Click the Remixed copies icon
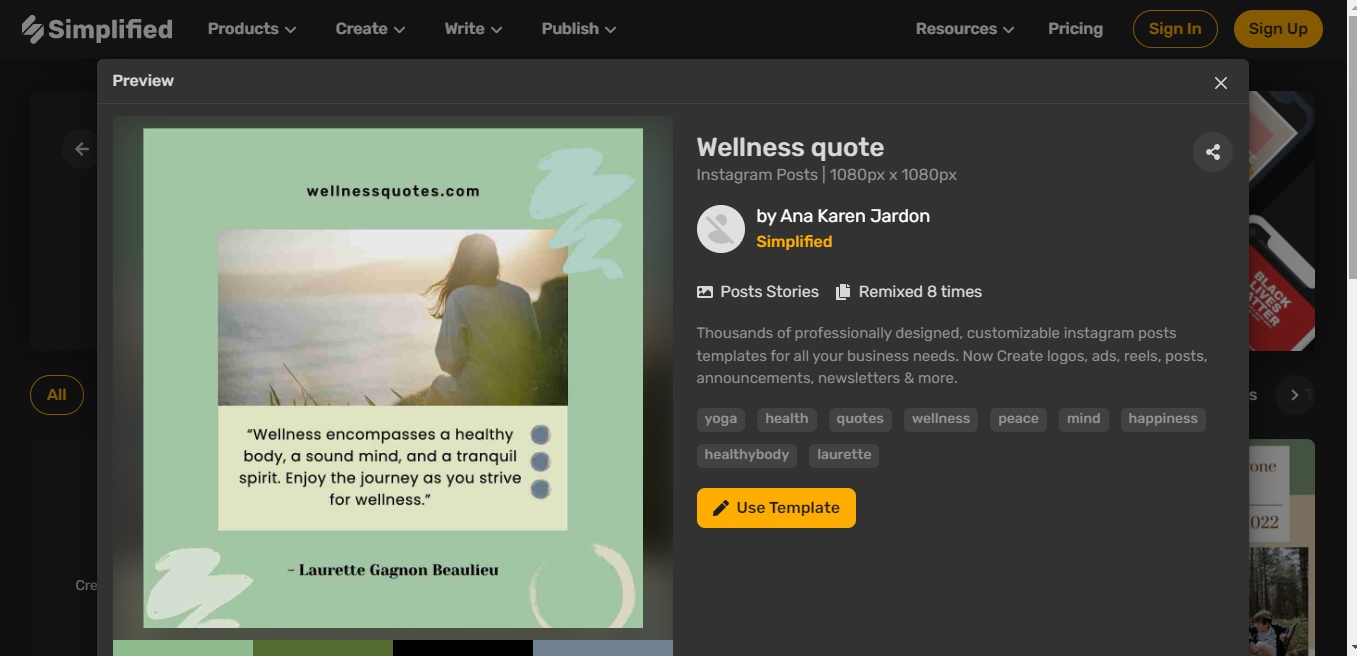This screenshot has width=1357, height=656. 843,292
